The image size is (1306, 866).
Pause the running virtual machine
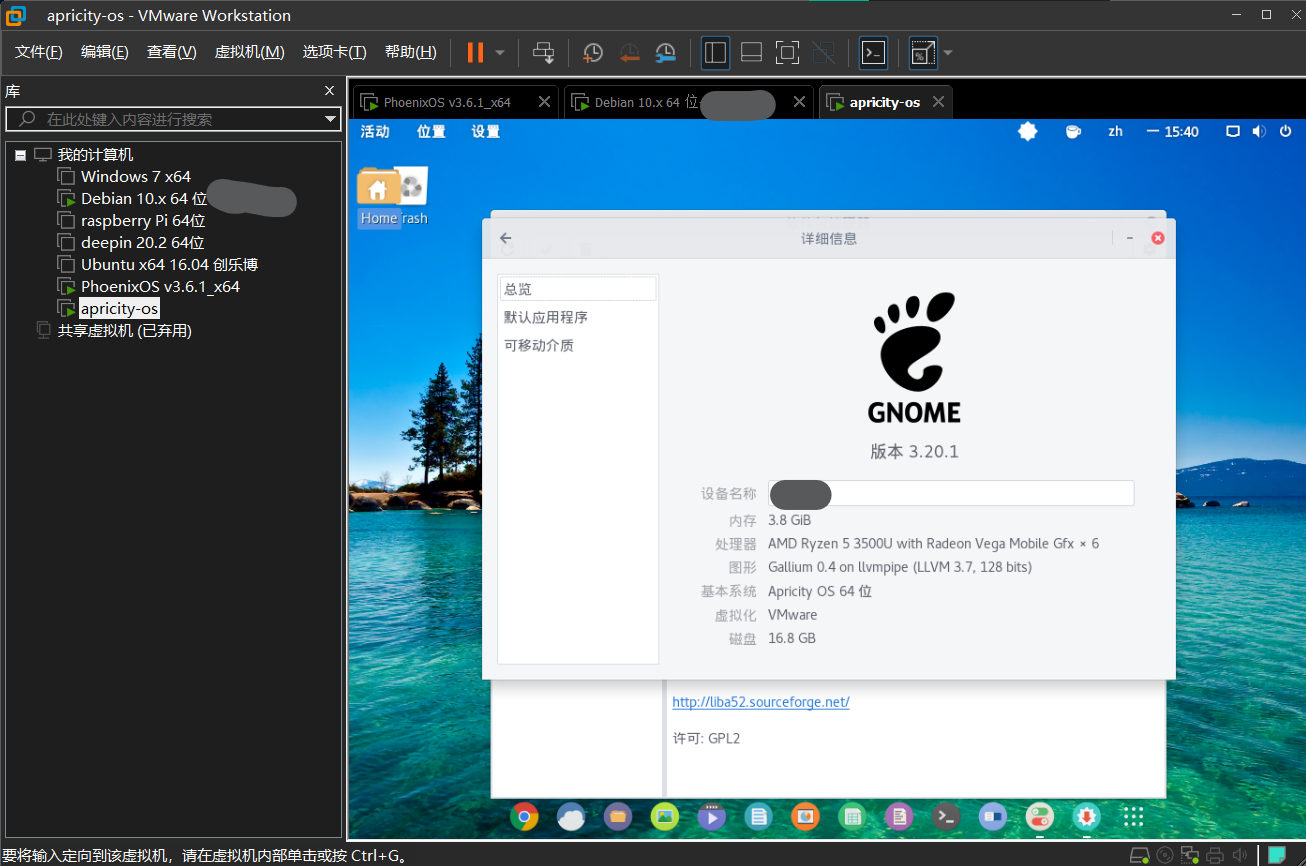(x=475, y=53)
